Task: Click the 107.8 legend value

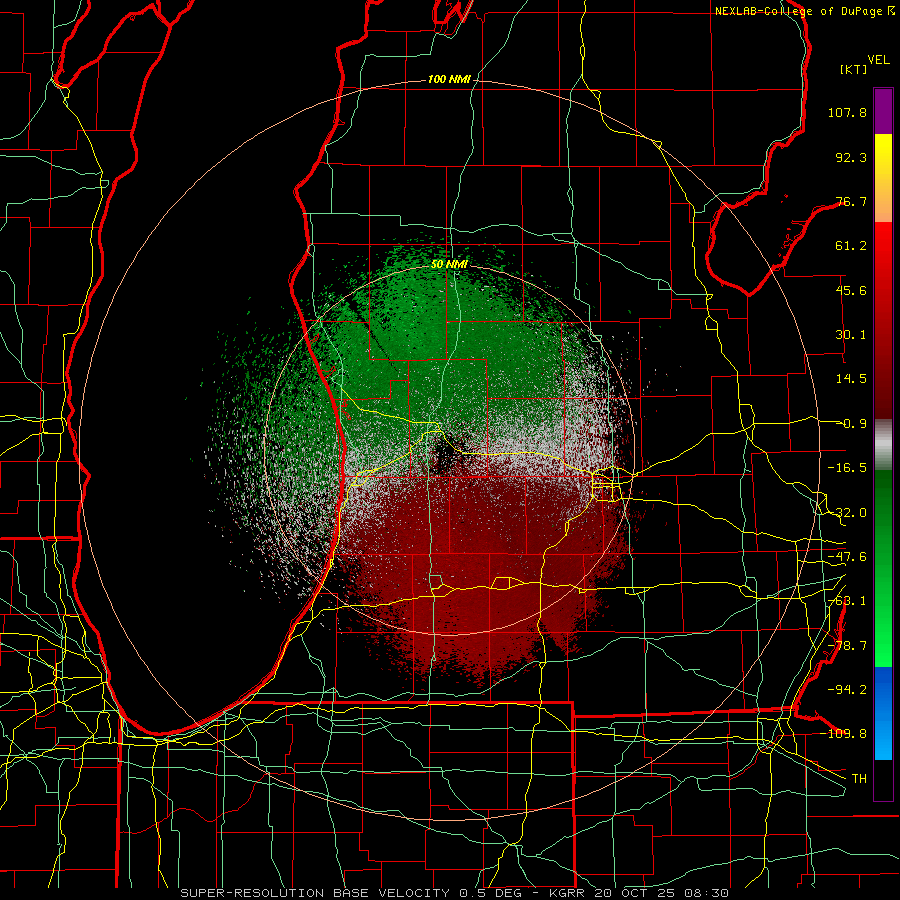Action: 847,112
